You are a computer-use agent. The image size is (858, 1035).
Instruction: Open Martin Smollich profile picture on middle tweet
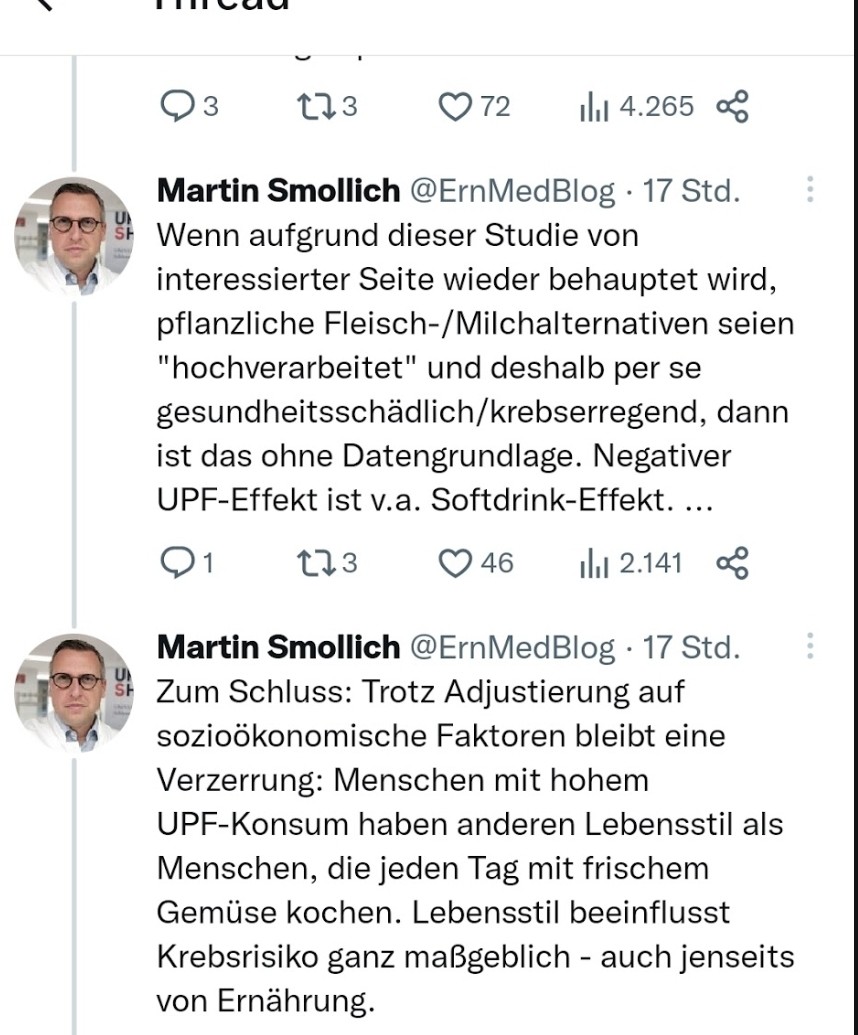pyautogui.click(x=72, y=236)
